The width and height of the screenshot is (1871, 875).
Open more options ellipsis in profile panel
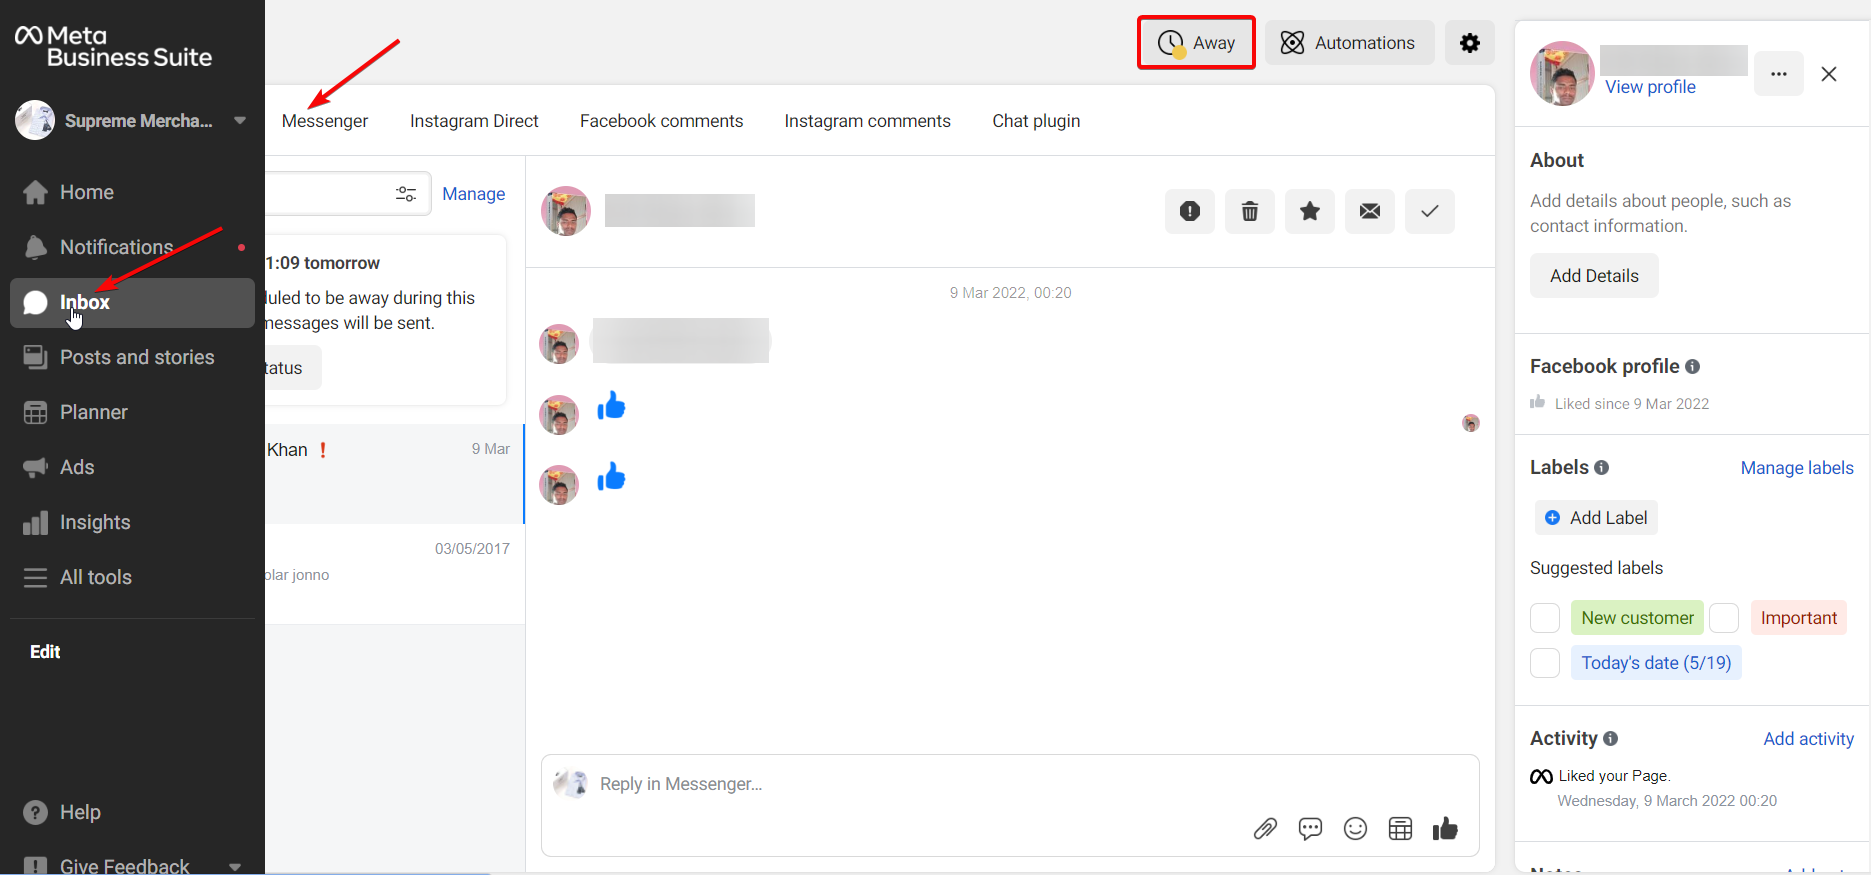[1778, 74]
